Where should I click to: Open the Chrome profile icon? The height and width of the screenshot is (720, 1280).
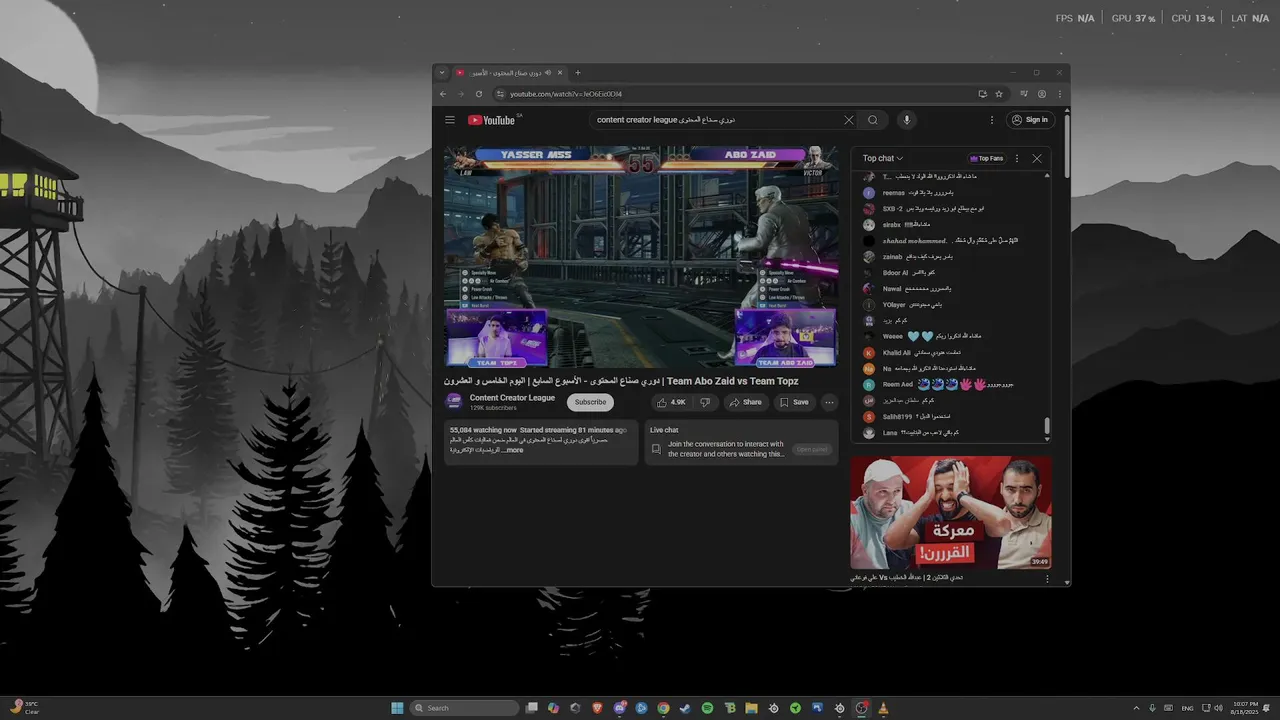tap(1042, 94)
